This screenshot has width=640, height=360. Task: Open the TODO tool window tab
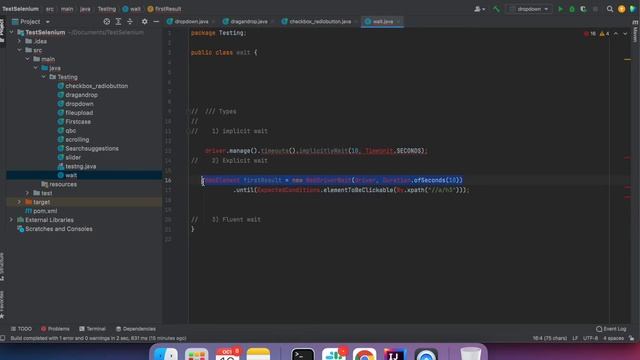point(21,329)
